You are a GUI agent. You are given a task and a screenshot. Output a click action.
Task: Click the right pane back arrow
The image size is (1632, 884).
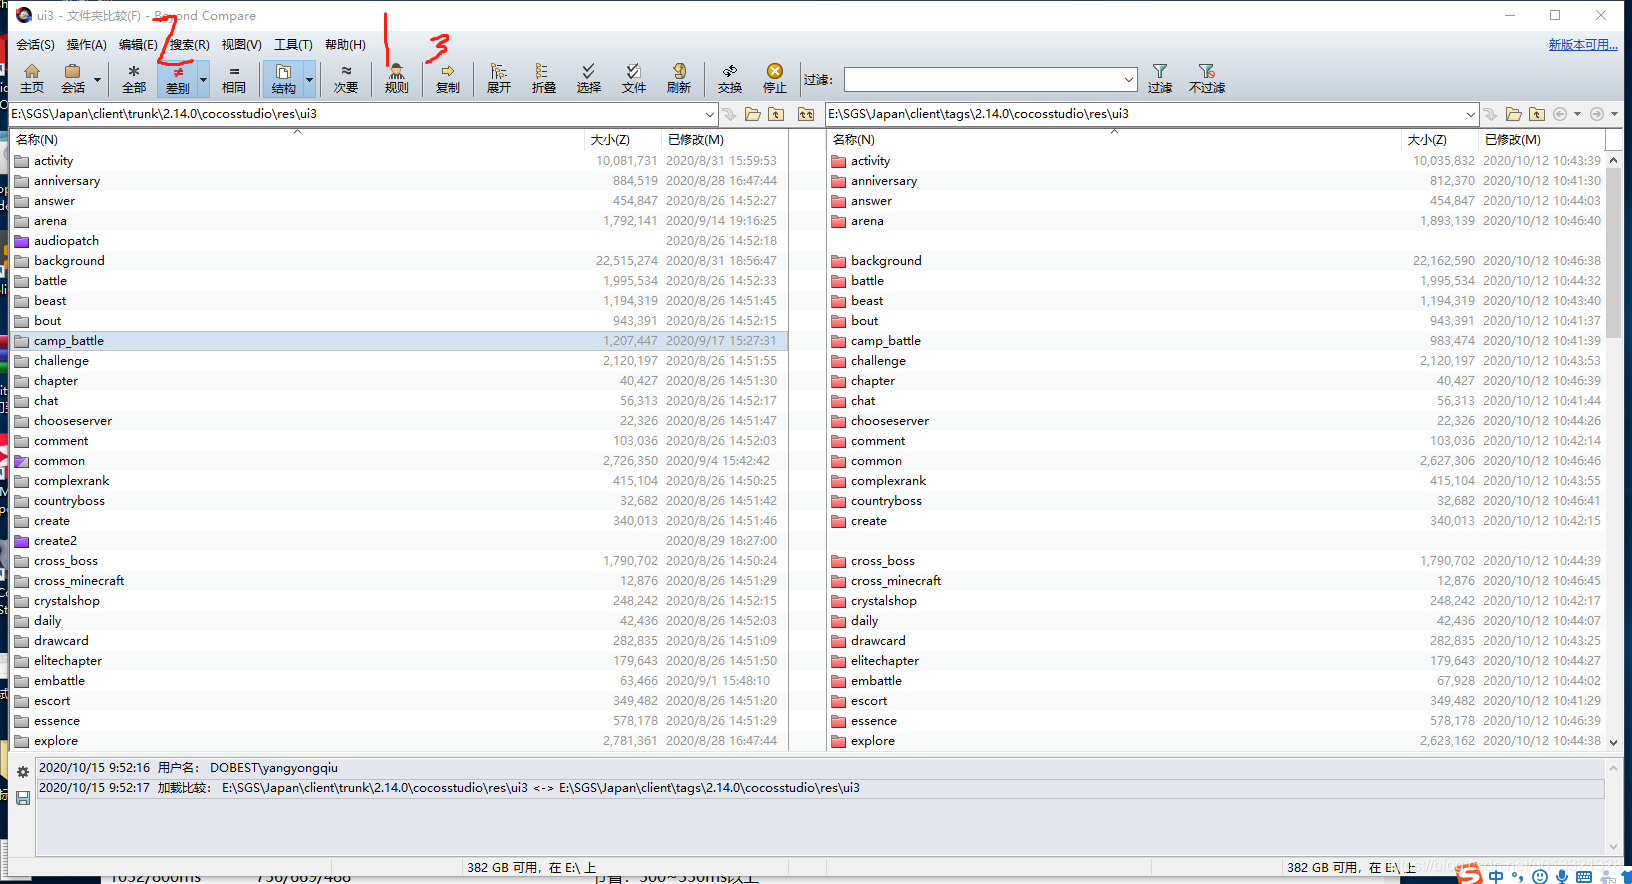(x=1560, y=114)
